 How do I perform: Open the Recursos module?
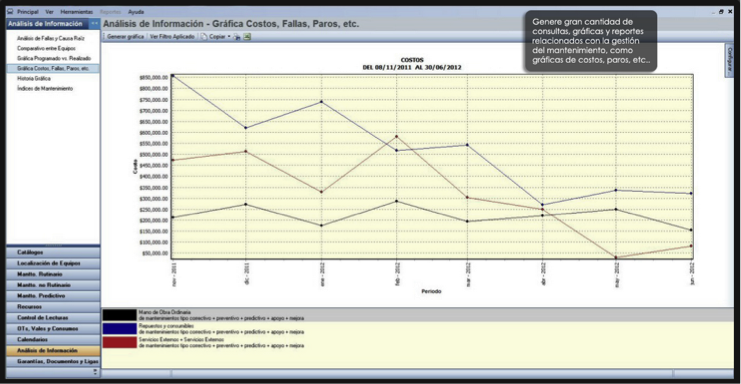point(53,307)
